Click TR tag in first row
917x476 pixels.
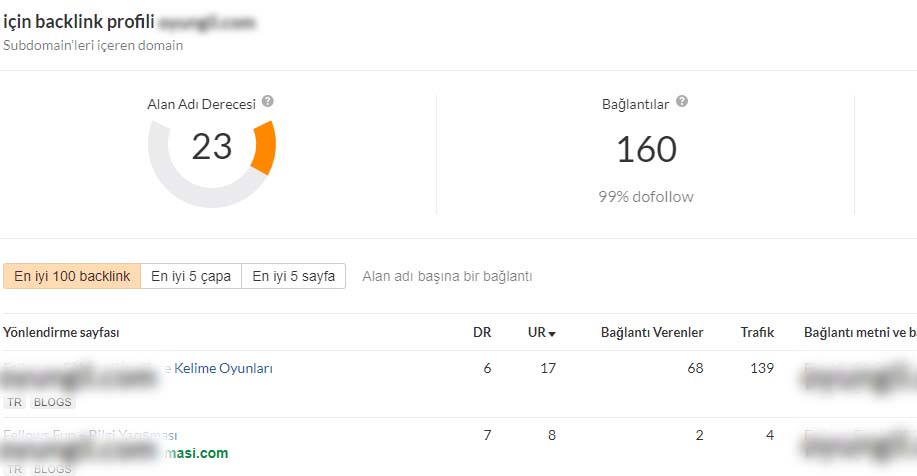(x=15, y=402)
